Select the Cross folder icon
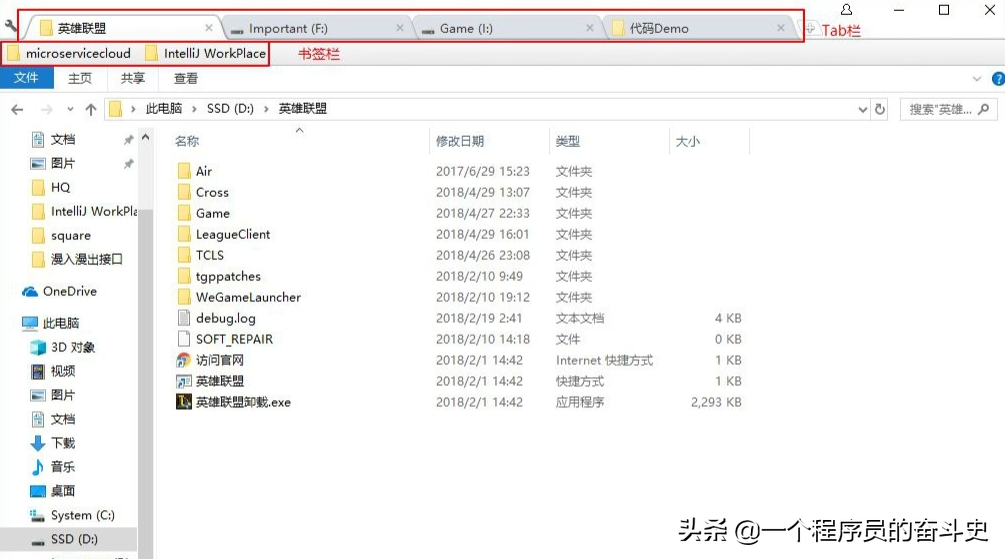The image size is (1005, 559). point(184,192)
